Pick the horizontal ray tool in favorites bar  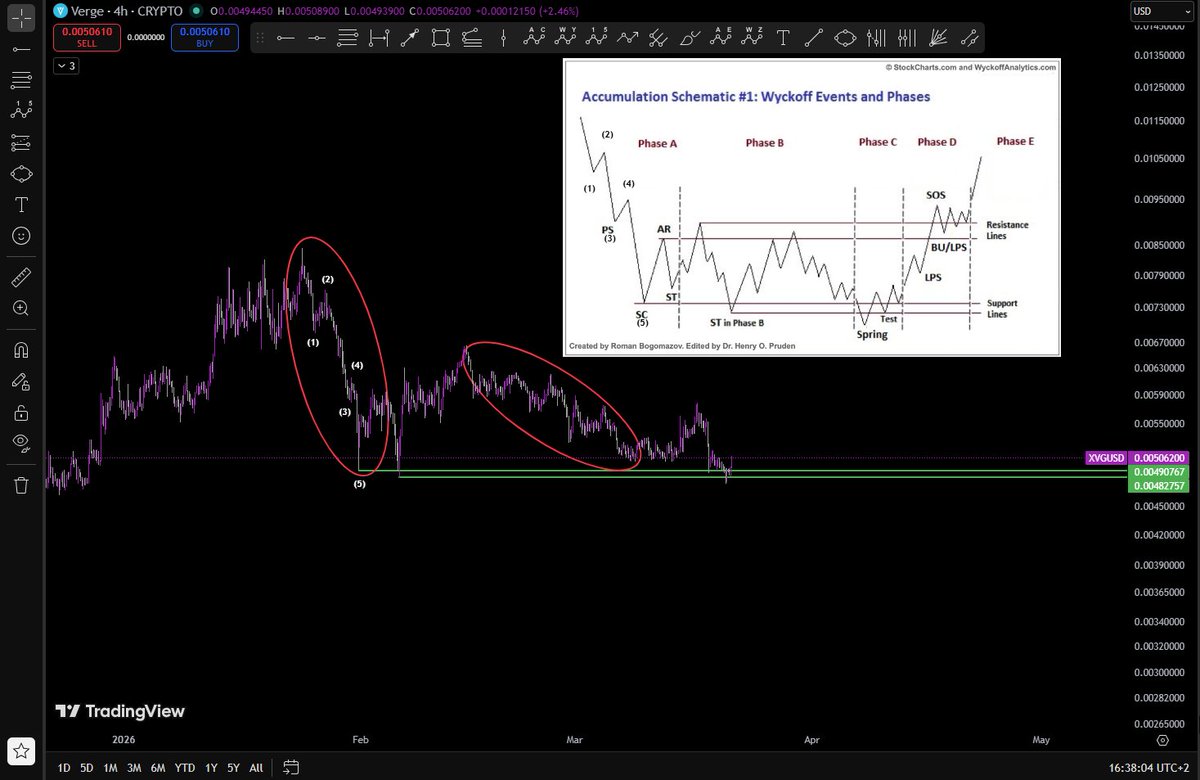[x=317, y=38]
